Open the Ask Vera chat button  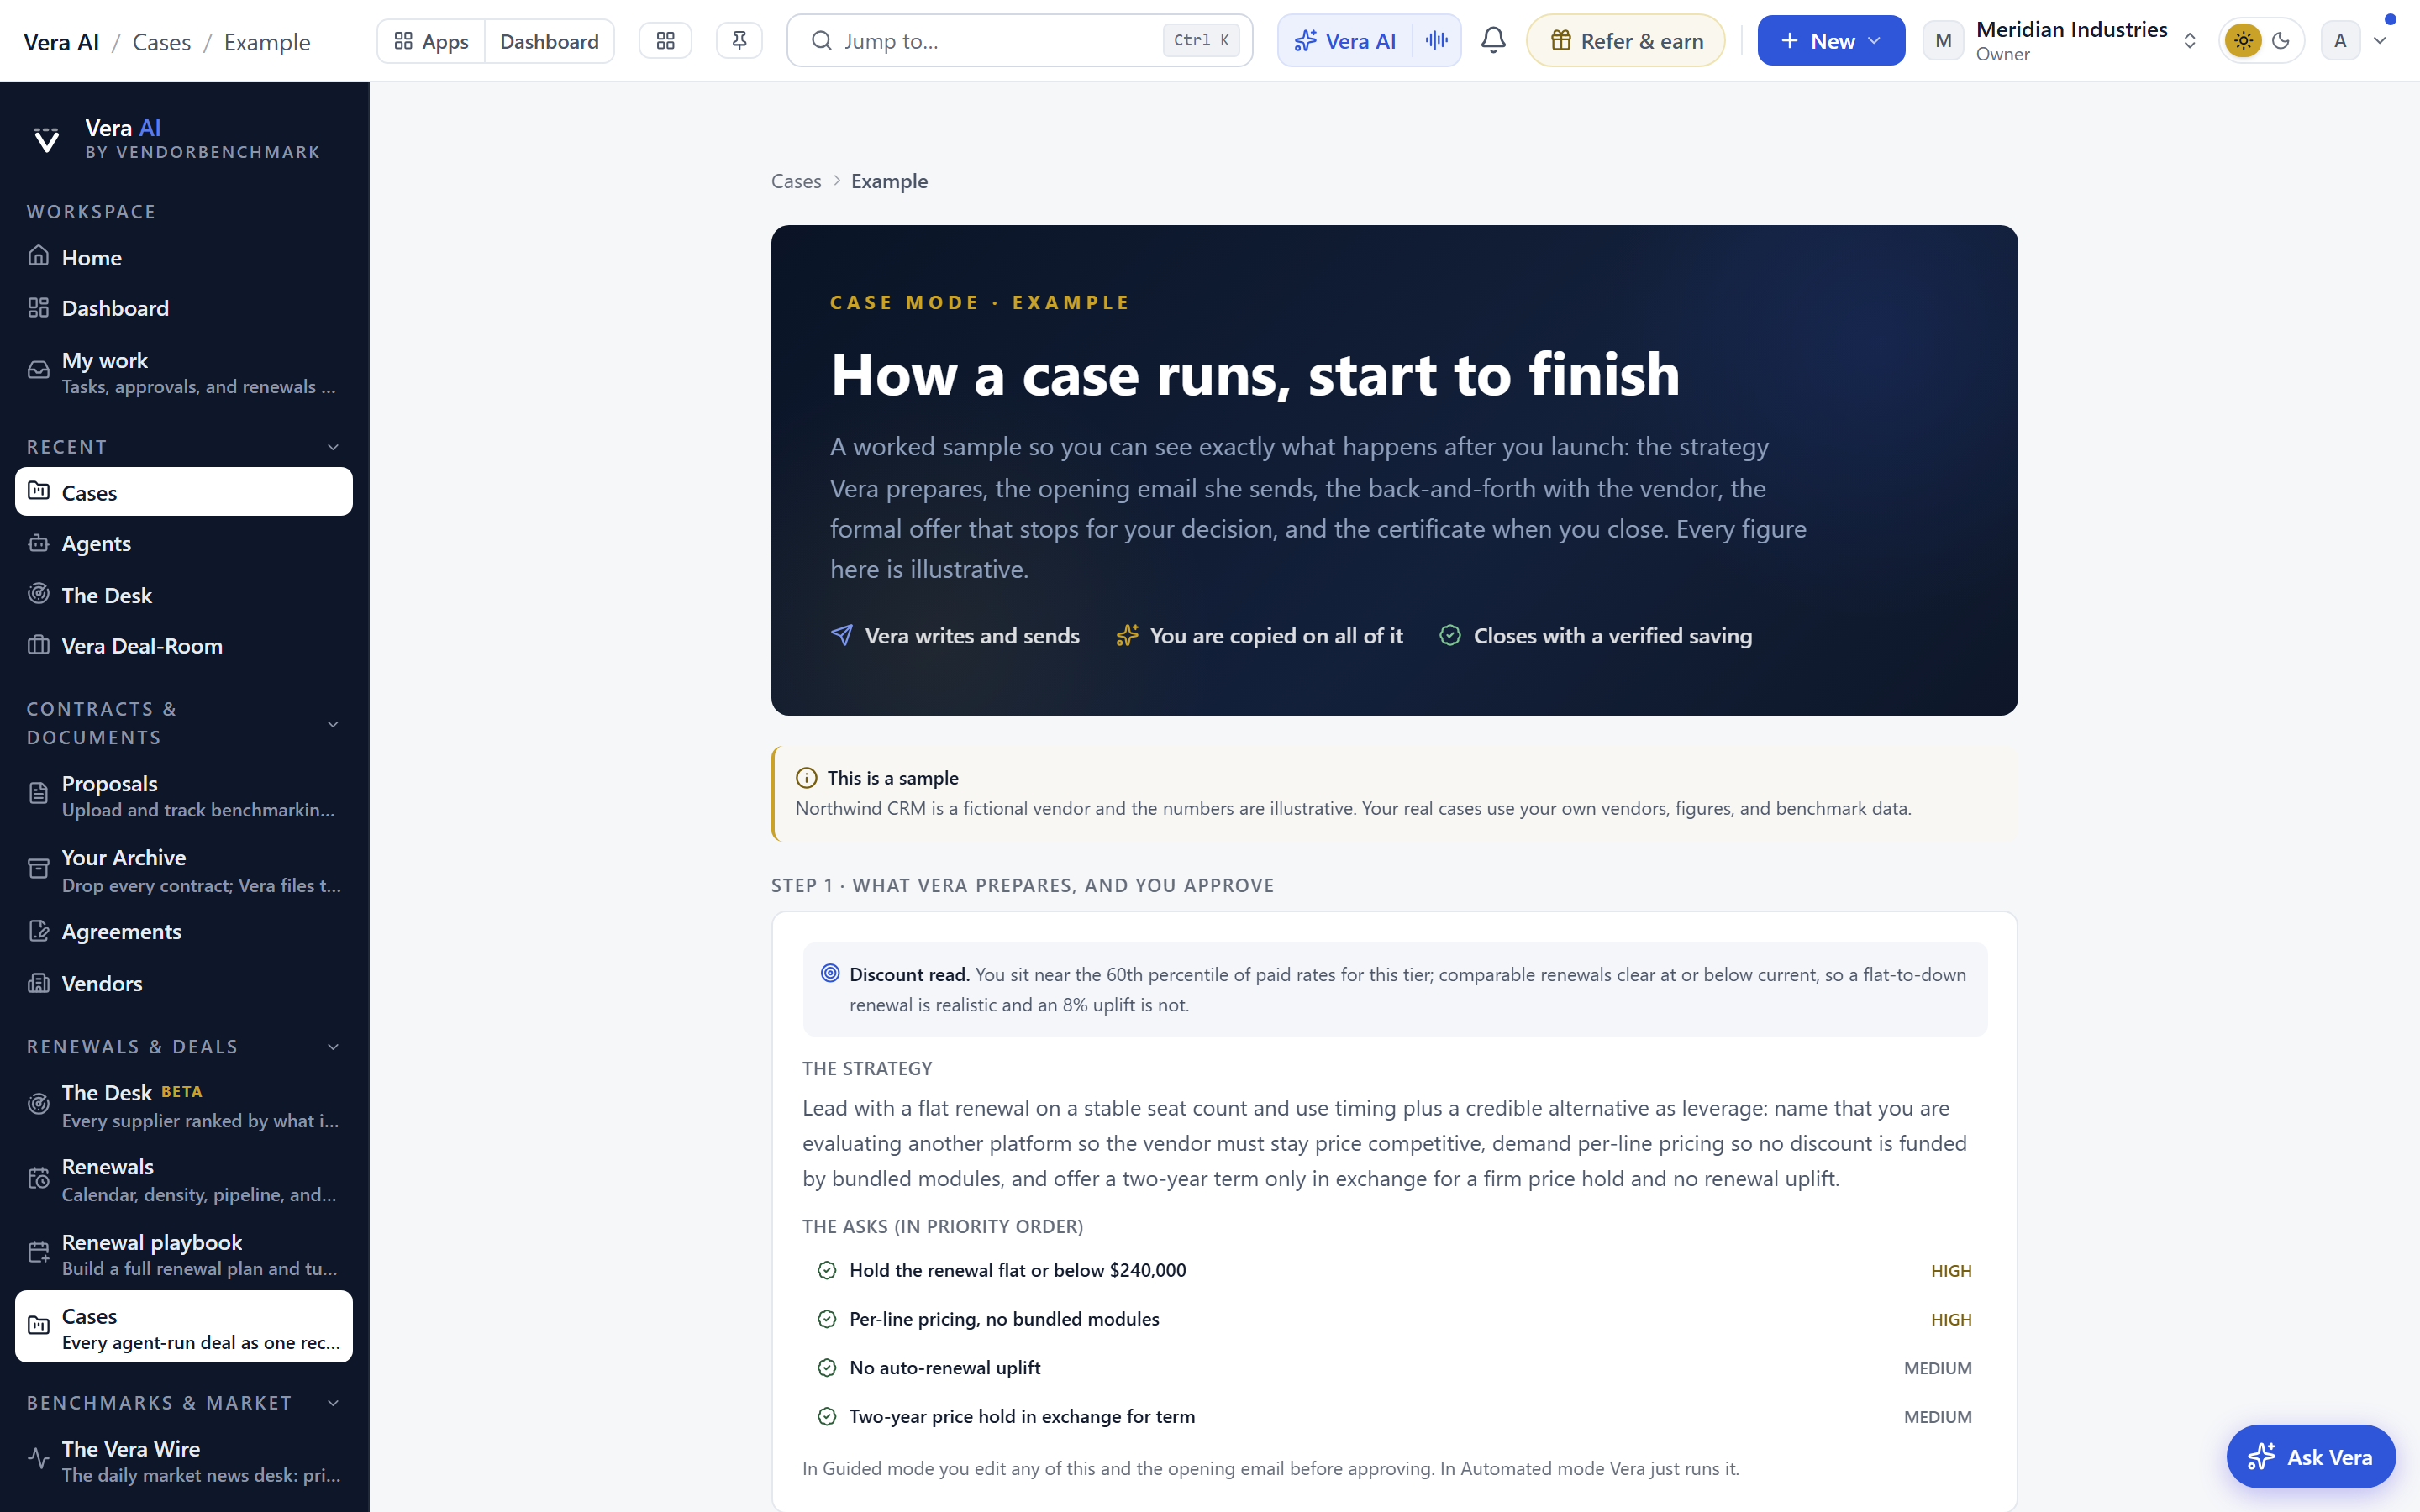coord(2310,1457)
